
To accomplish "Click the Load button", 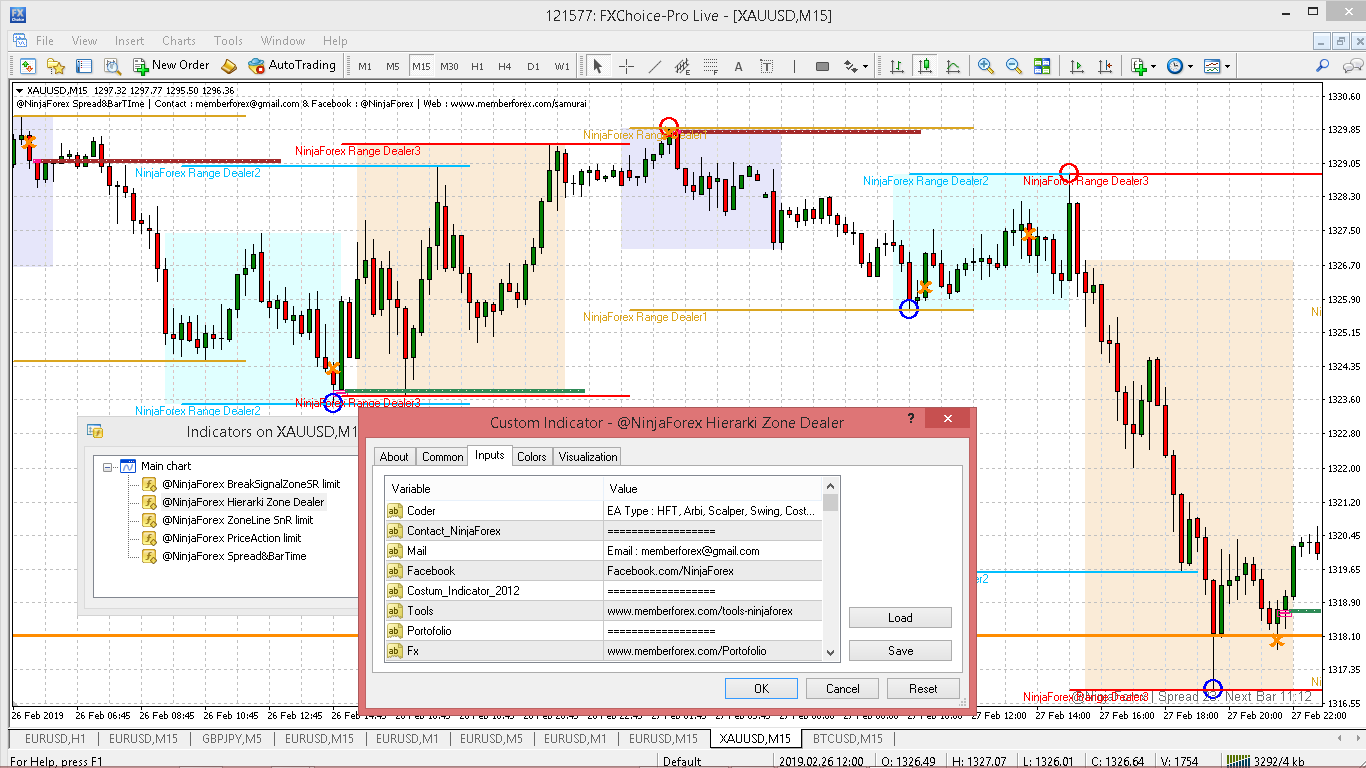I will pyautogui.click(x=900, y=617).
